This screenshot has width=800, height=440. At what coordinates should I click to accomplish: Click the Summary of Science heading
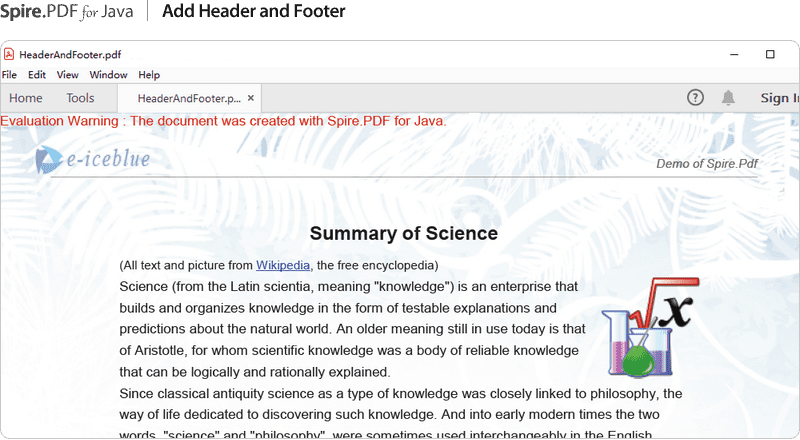click(x=404, y=233)
